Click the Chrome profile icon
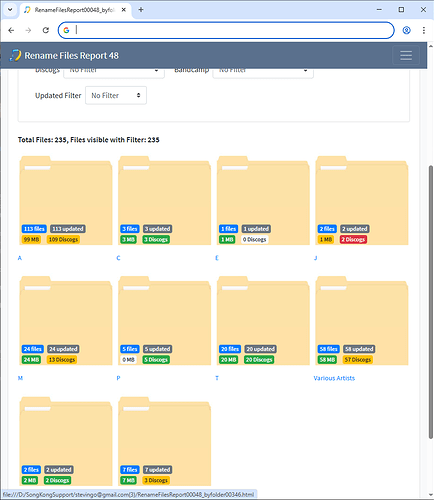Image resolution: width=434 pixels, height=500 pixels. point(406,30)
